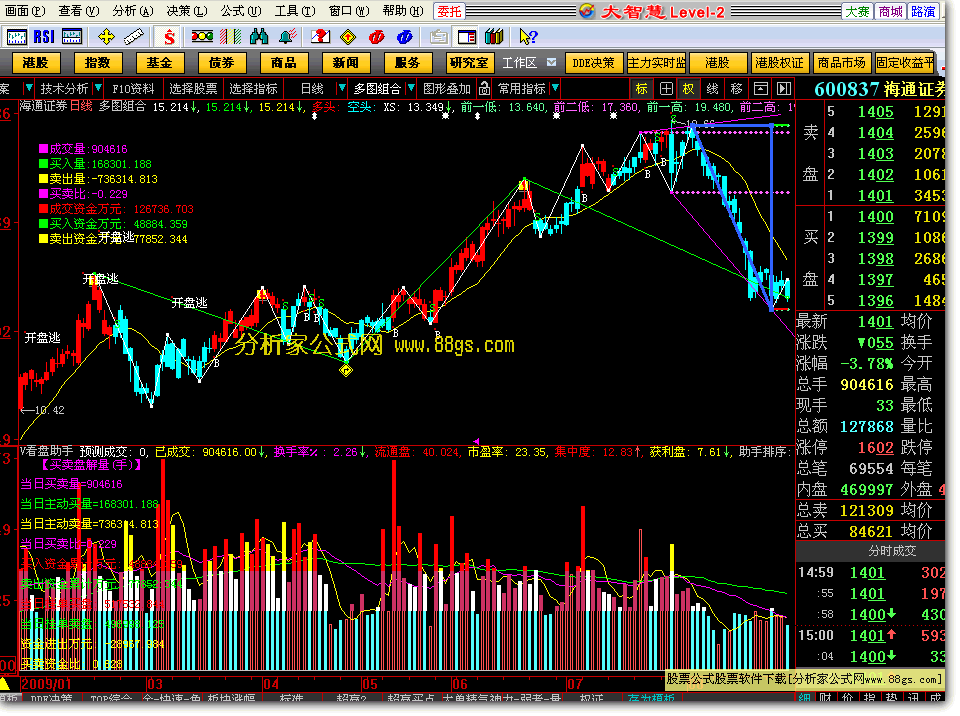
Task: Click the red circular Phi icon
Action: (x=377, y=37)
